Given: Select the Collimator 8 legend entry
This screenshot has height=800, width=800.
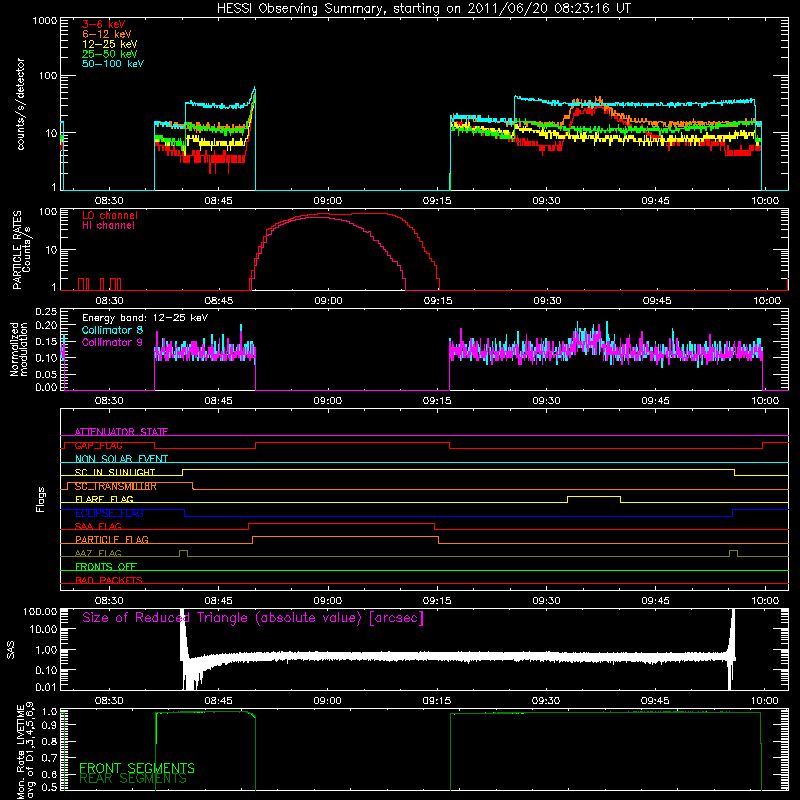Looking at the screenshot, I should (x=112, y=331).
